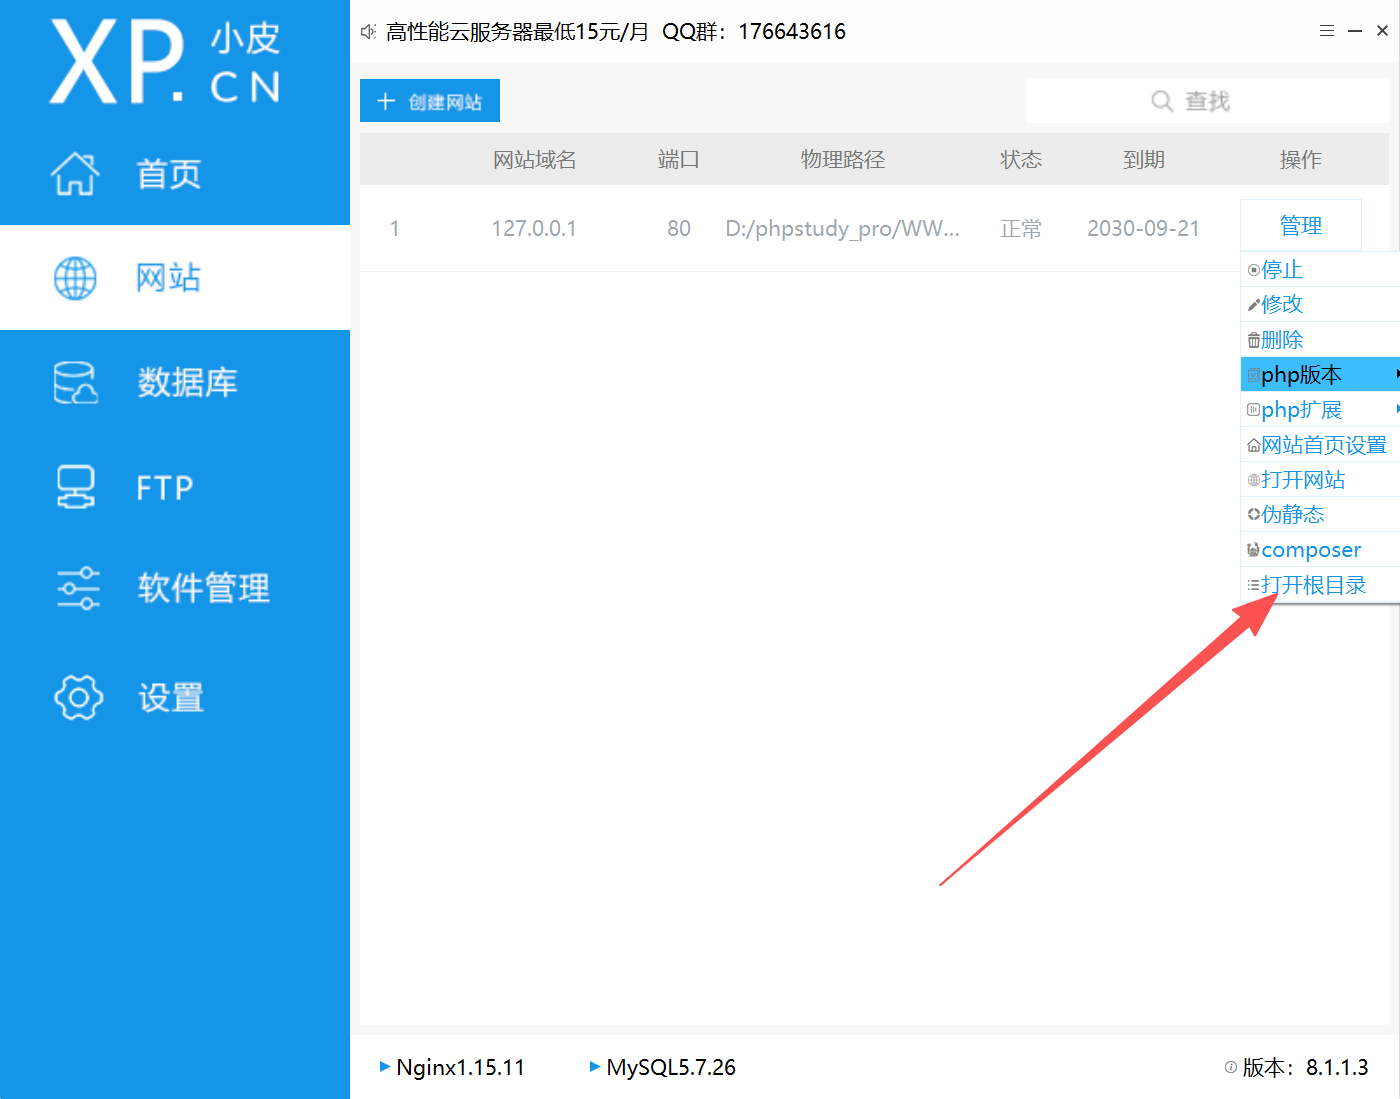Click the Nginx play triangle icon
Viewport: 1400px width, 1099px height.
[385, 1067]
